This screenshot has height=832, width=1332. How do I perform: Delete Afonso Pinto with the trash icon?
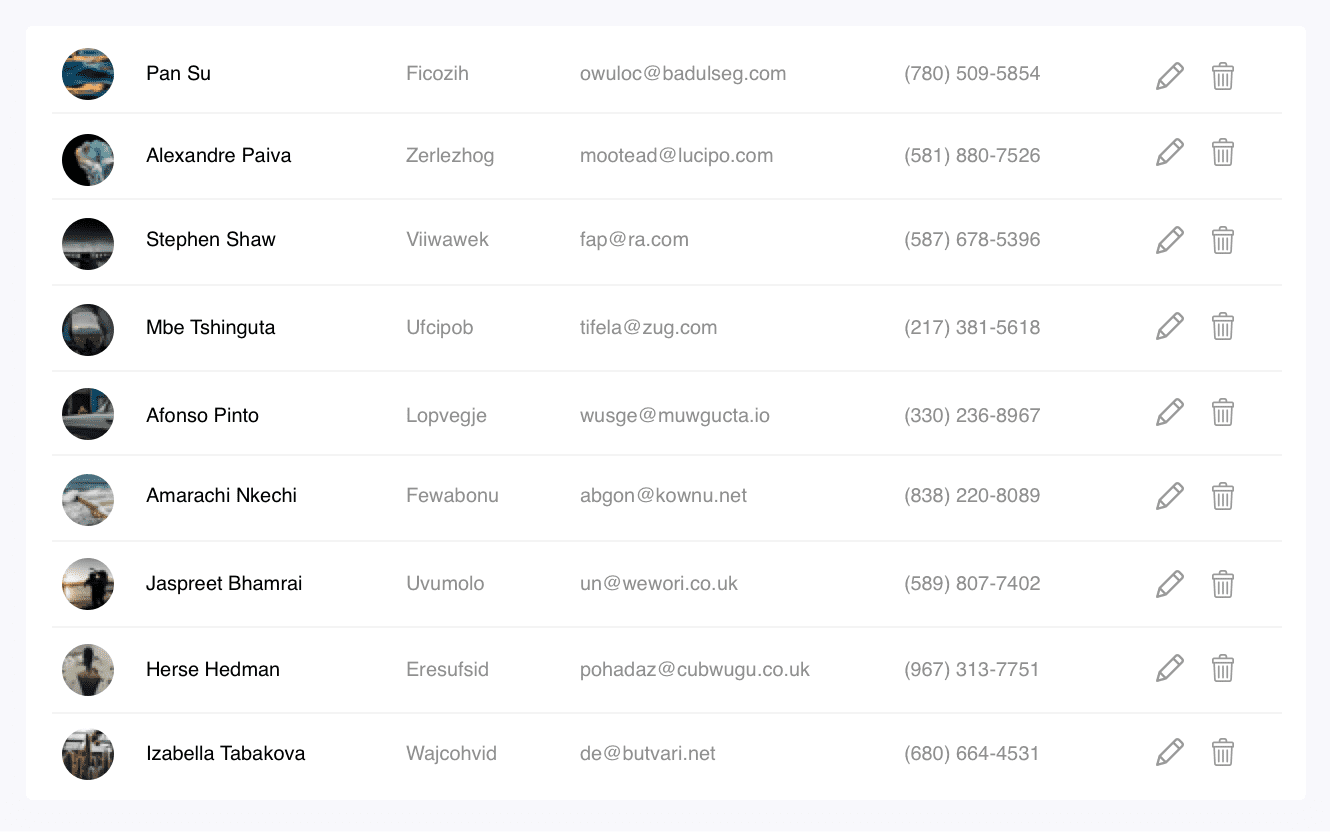pyautogui.click(x=1222, y=412)
